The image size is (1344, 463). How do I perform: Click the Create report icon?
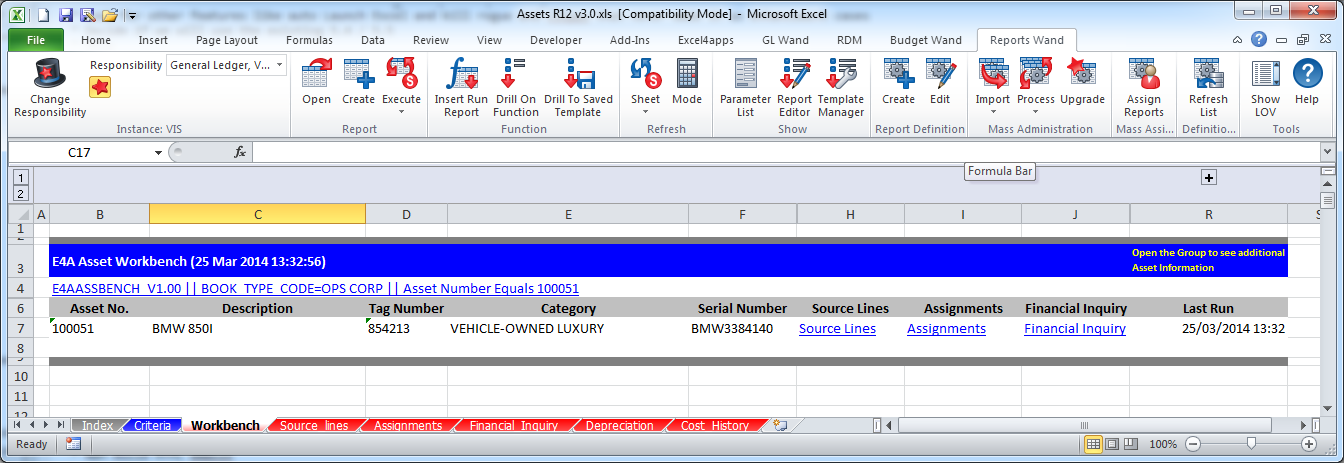click(358, 74)
